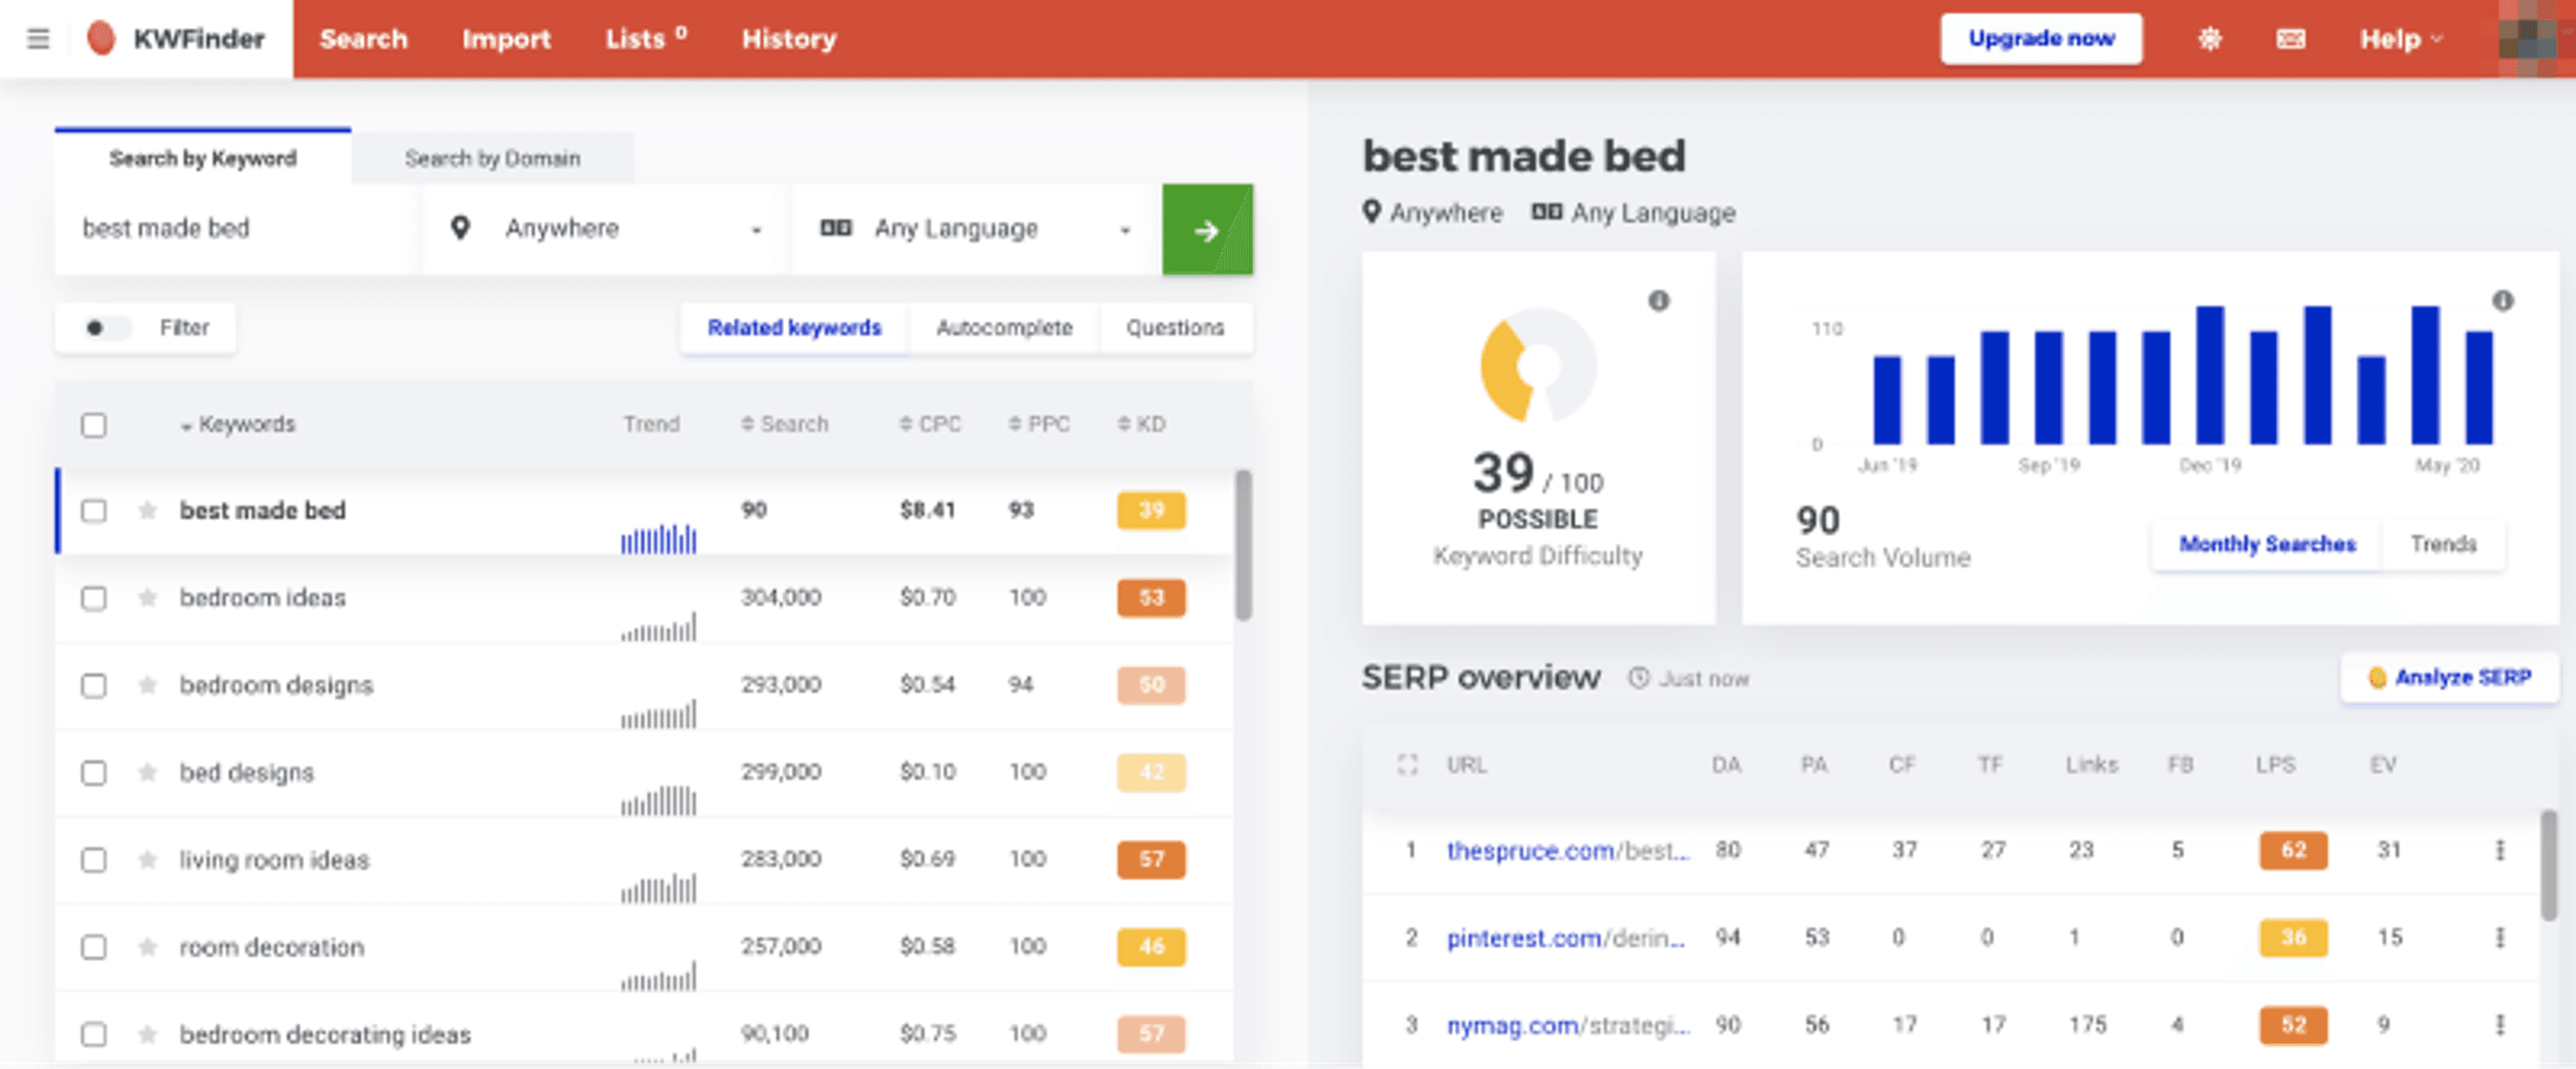Show the Trends chart view

pos(2443,544)
